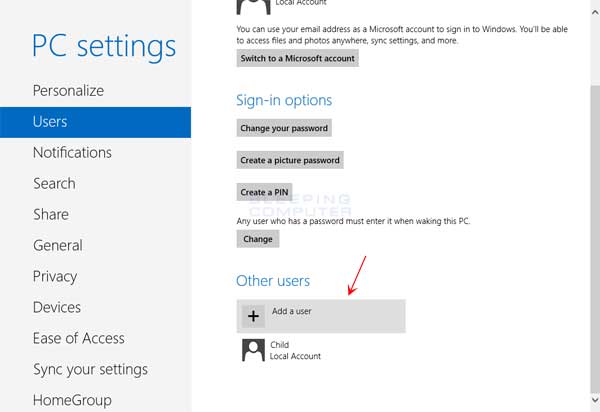Click the Child user name text

coord(279,345)
